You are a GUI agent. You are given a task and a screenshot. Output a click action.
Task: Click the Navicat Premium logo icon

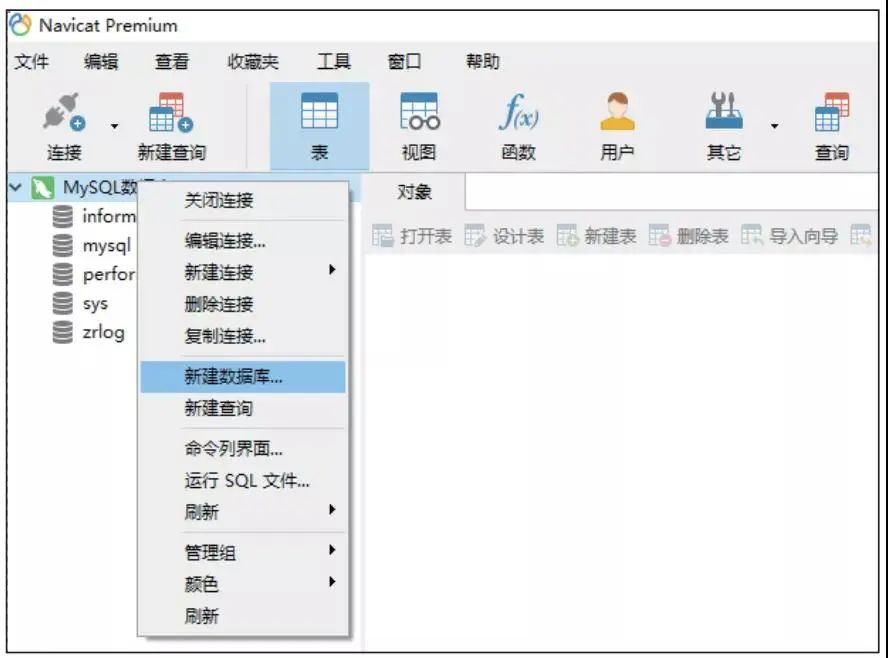pyautogui.click(x=20, y=25)
